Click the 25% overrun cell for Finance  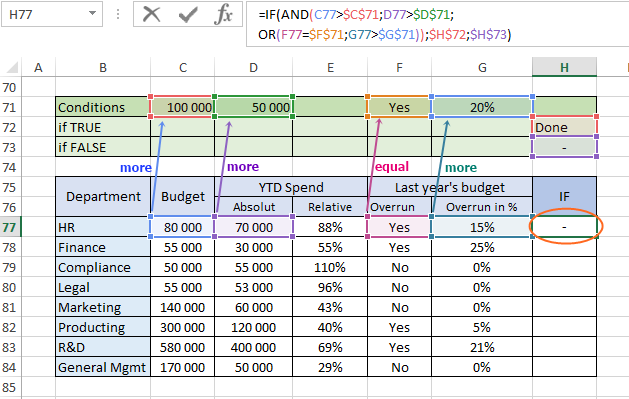482,247
